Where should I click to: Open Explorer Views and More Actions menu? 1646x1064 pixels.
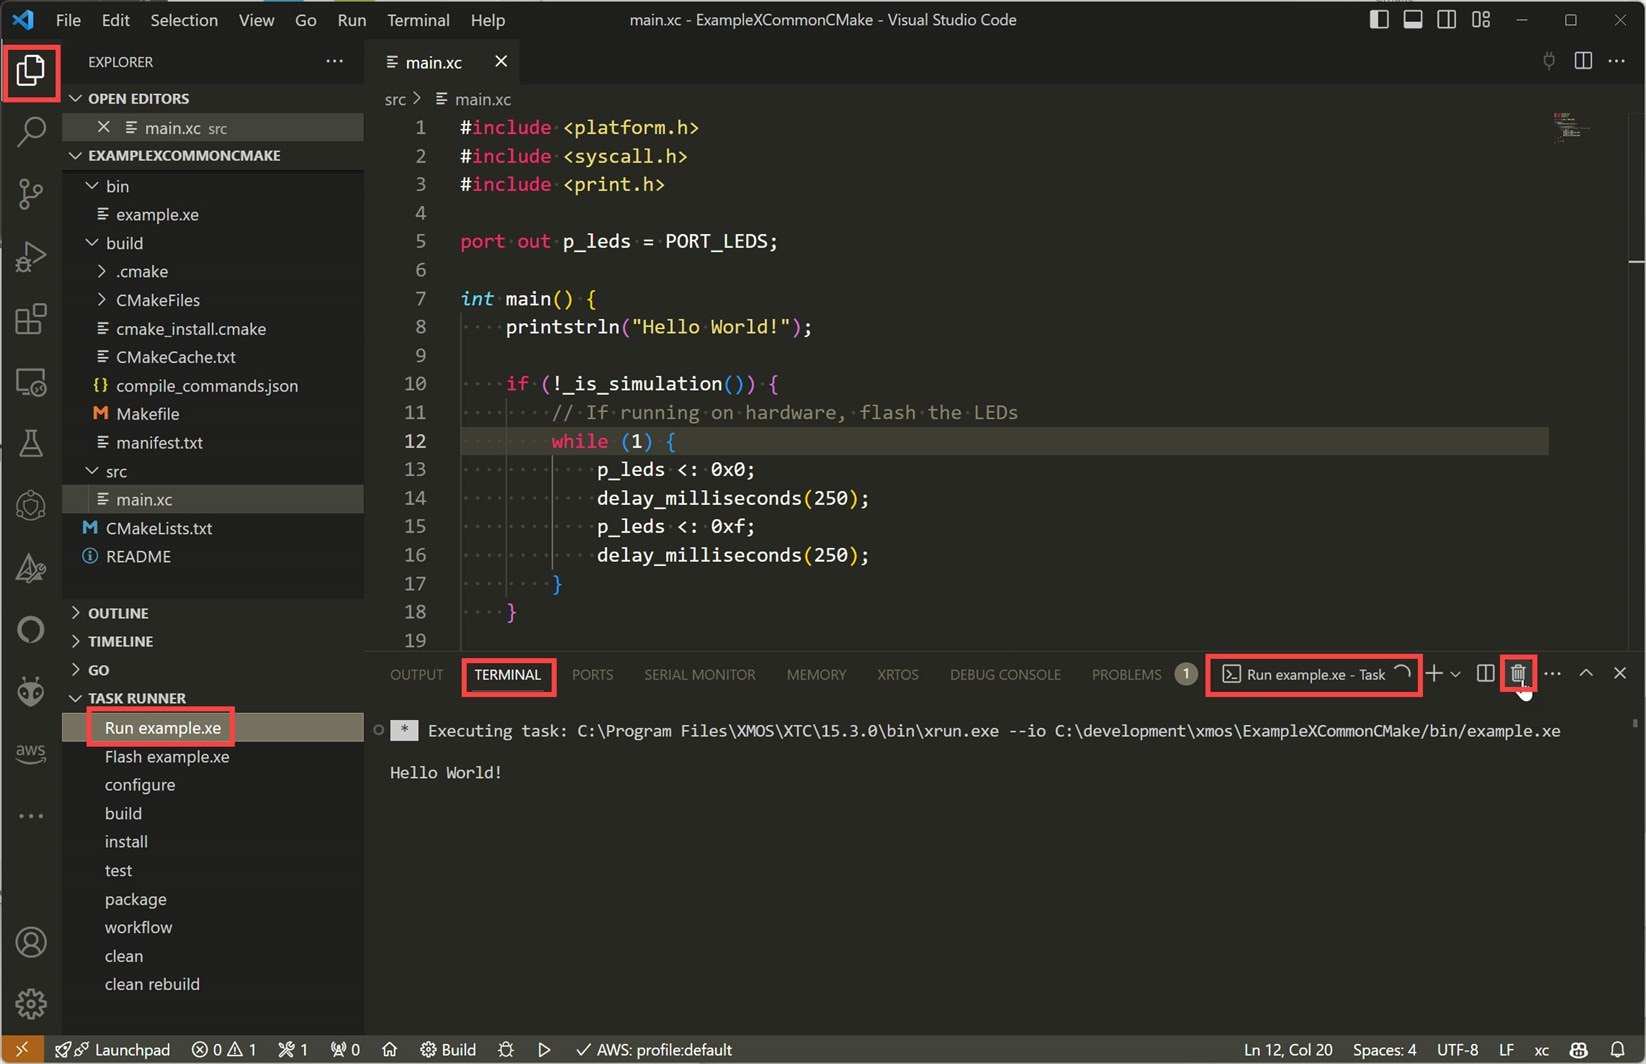click(335, 62)
